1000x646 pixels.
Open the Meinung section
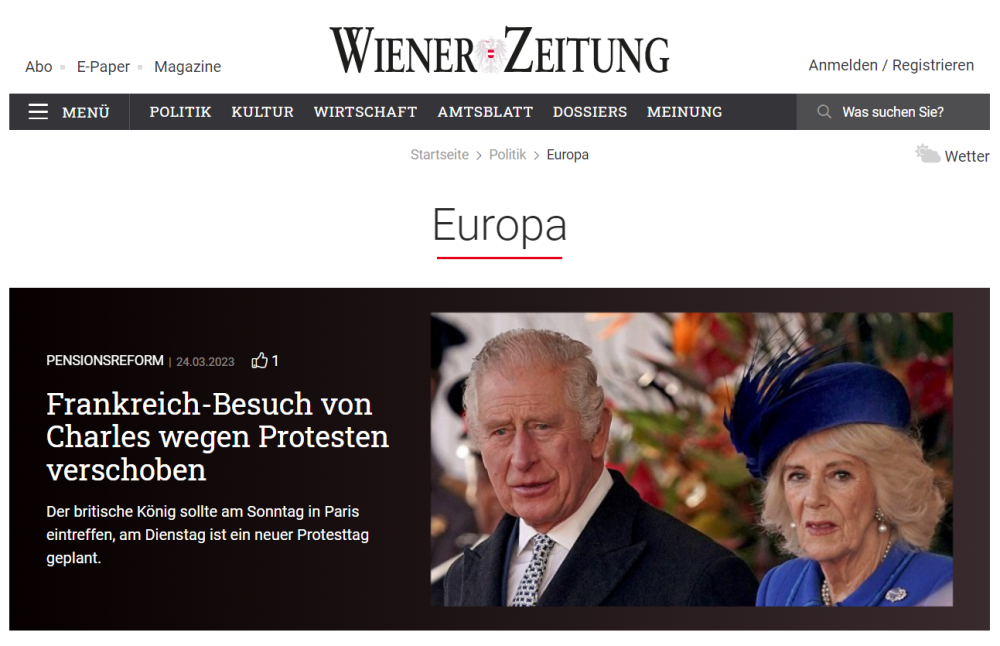[x=684, y=112]
